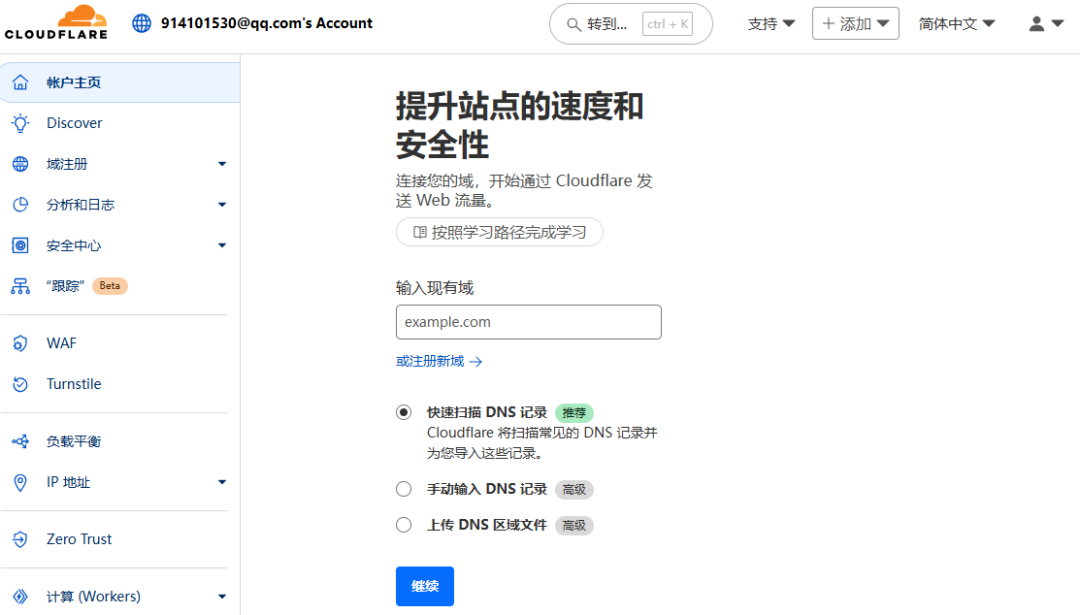This screenshot has height=615, width=1080.
Task: Click the plus icon in 添加 button
Action: coord(829,23)
